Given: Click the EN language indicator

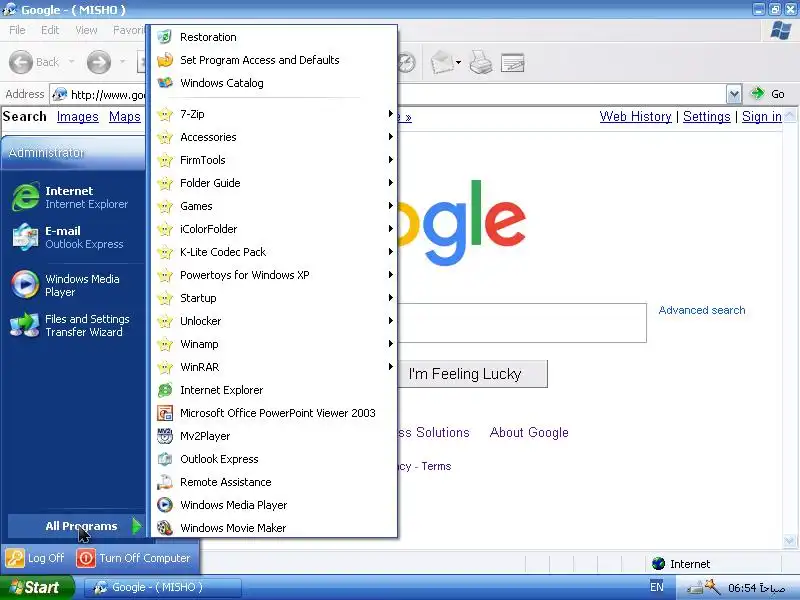Looking at the screenshot, I should point(657,587).
